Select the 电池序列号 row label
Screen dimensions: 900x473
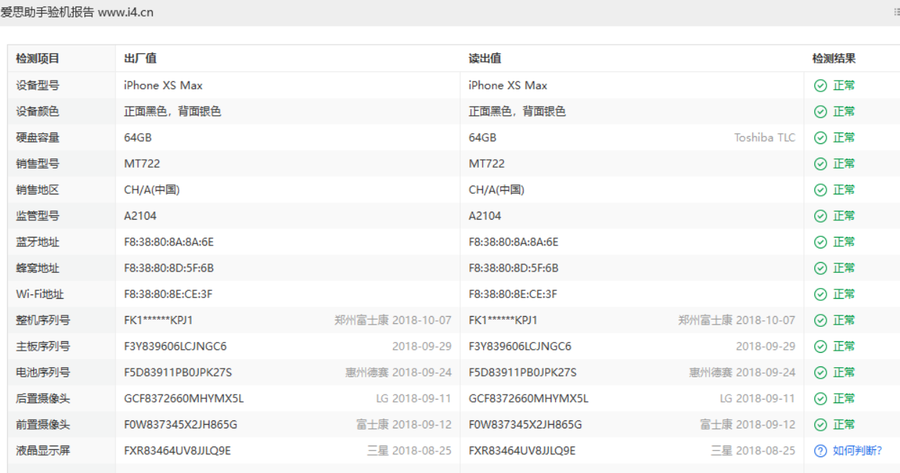(42, 373)
